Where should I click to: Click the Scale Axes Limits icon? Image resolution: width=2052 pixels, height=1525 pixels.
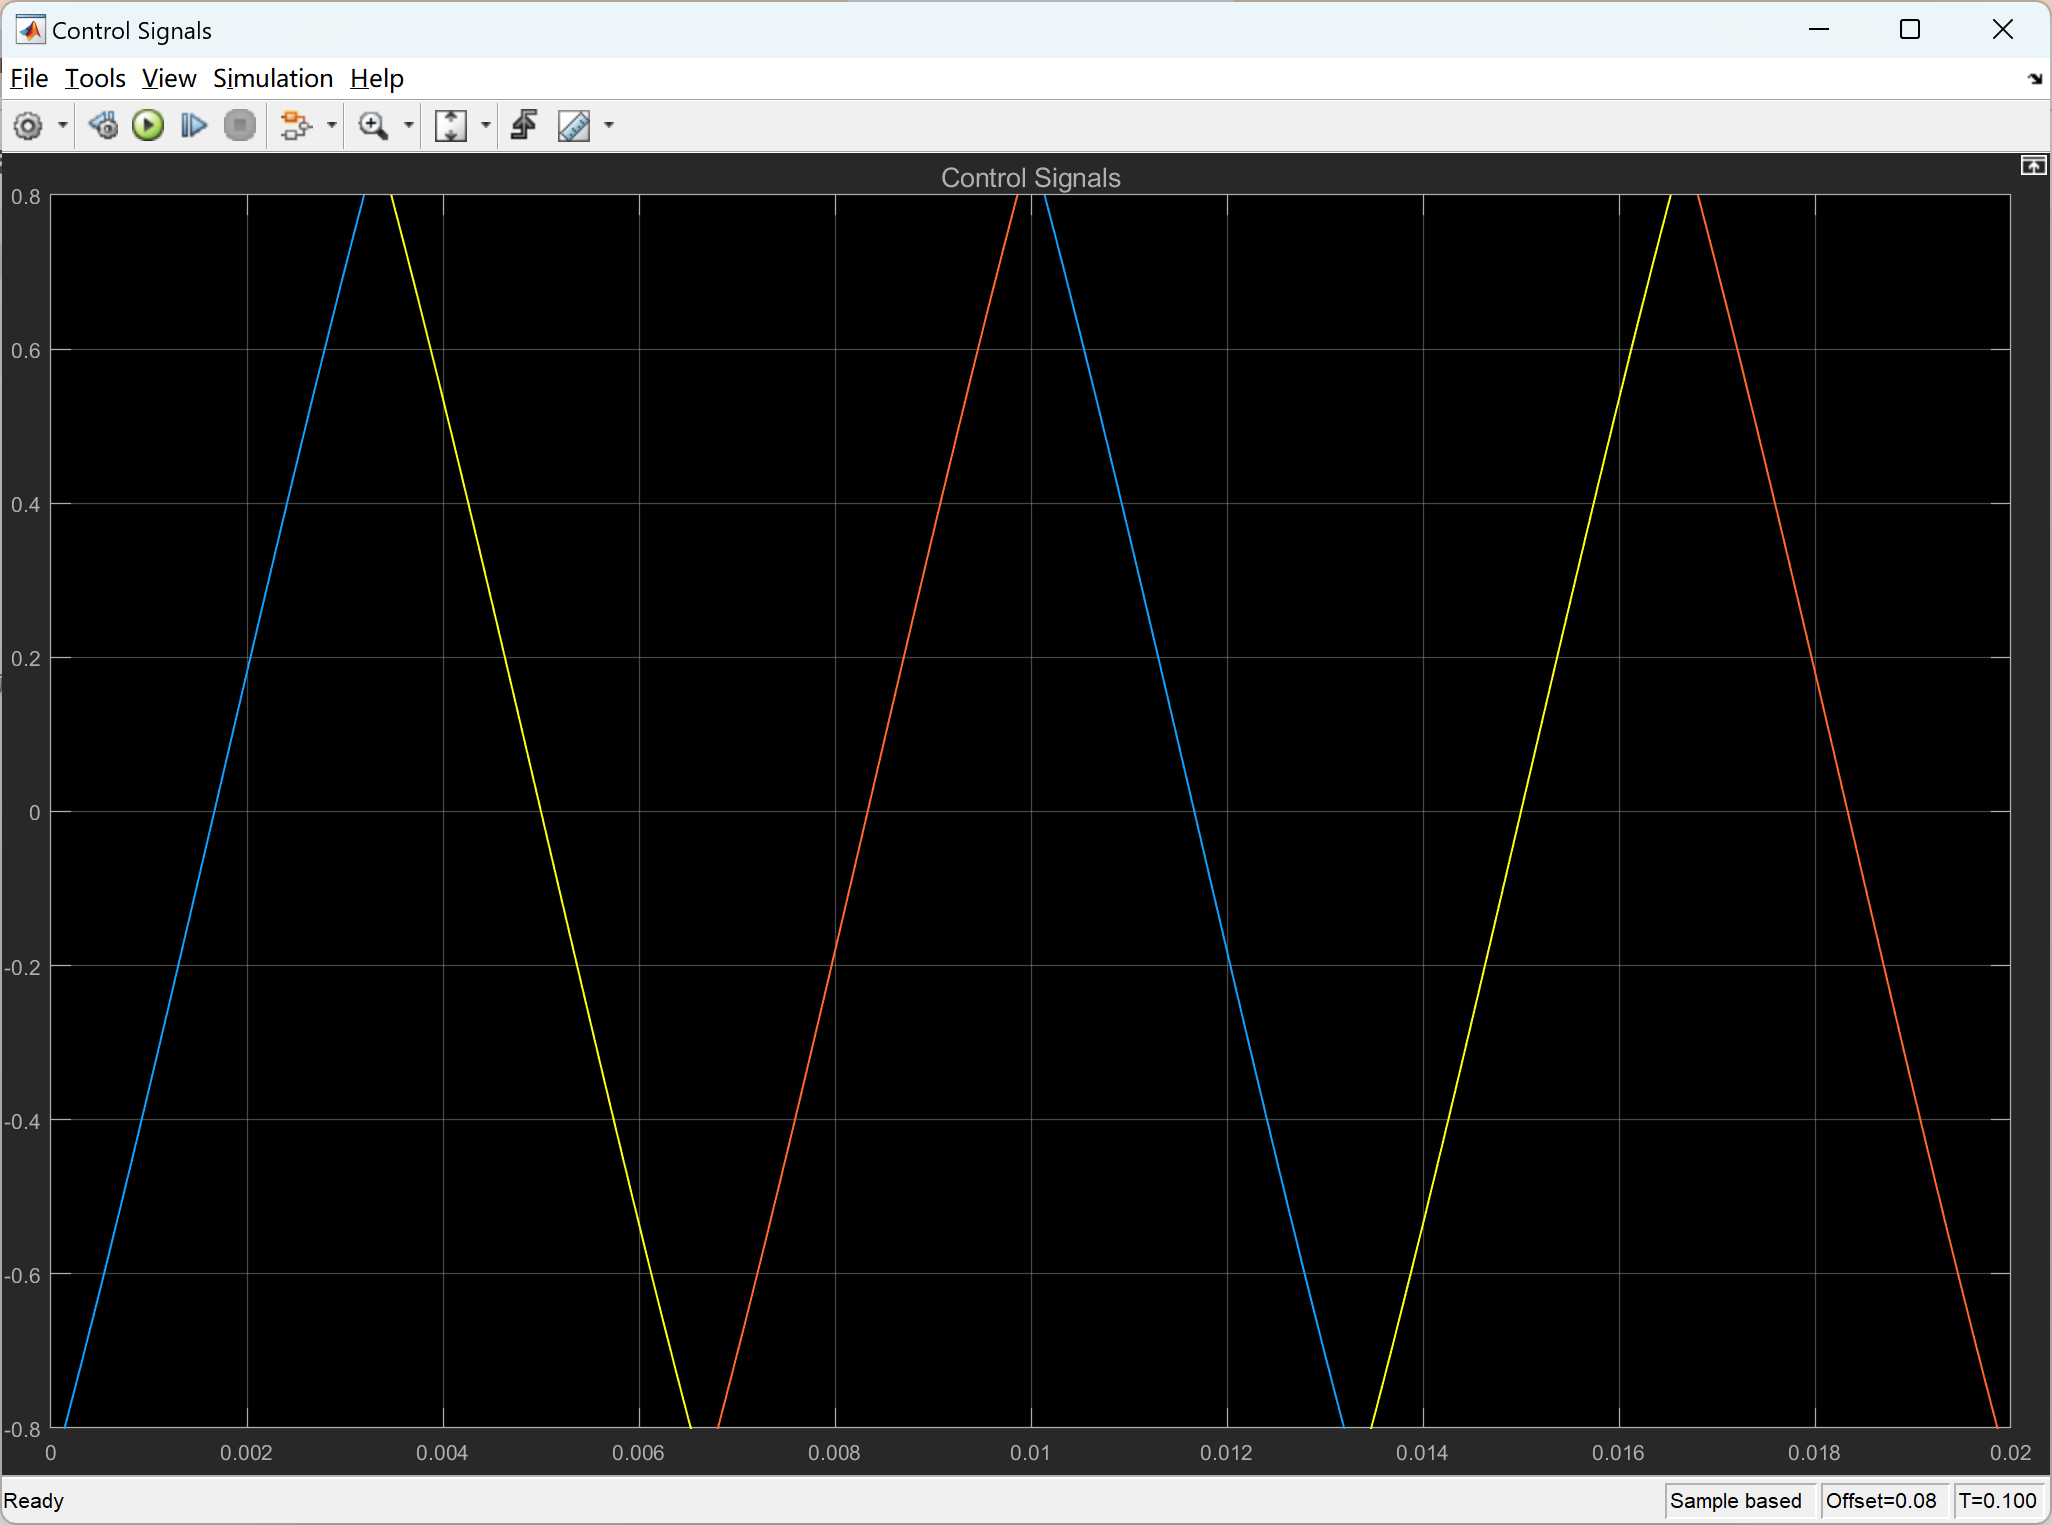tap(451, 126)
